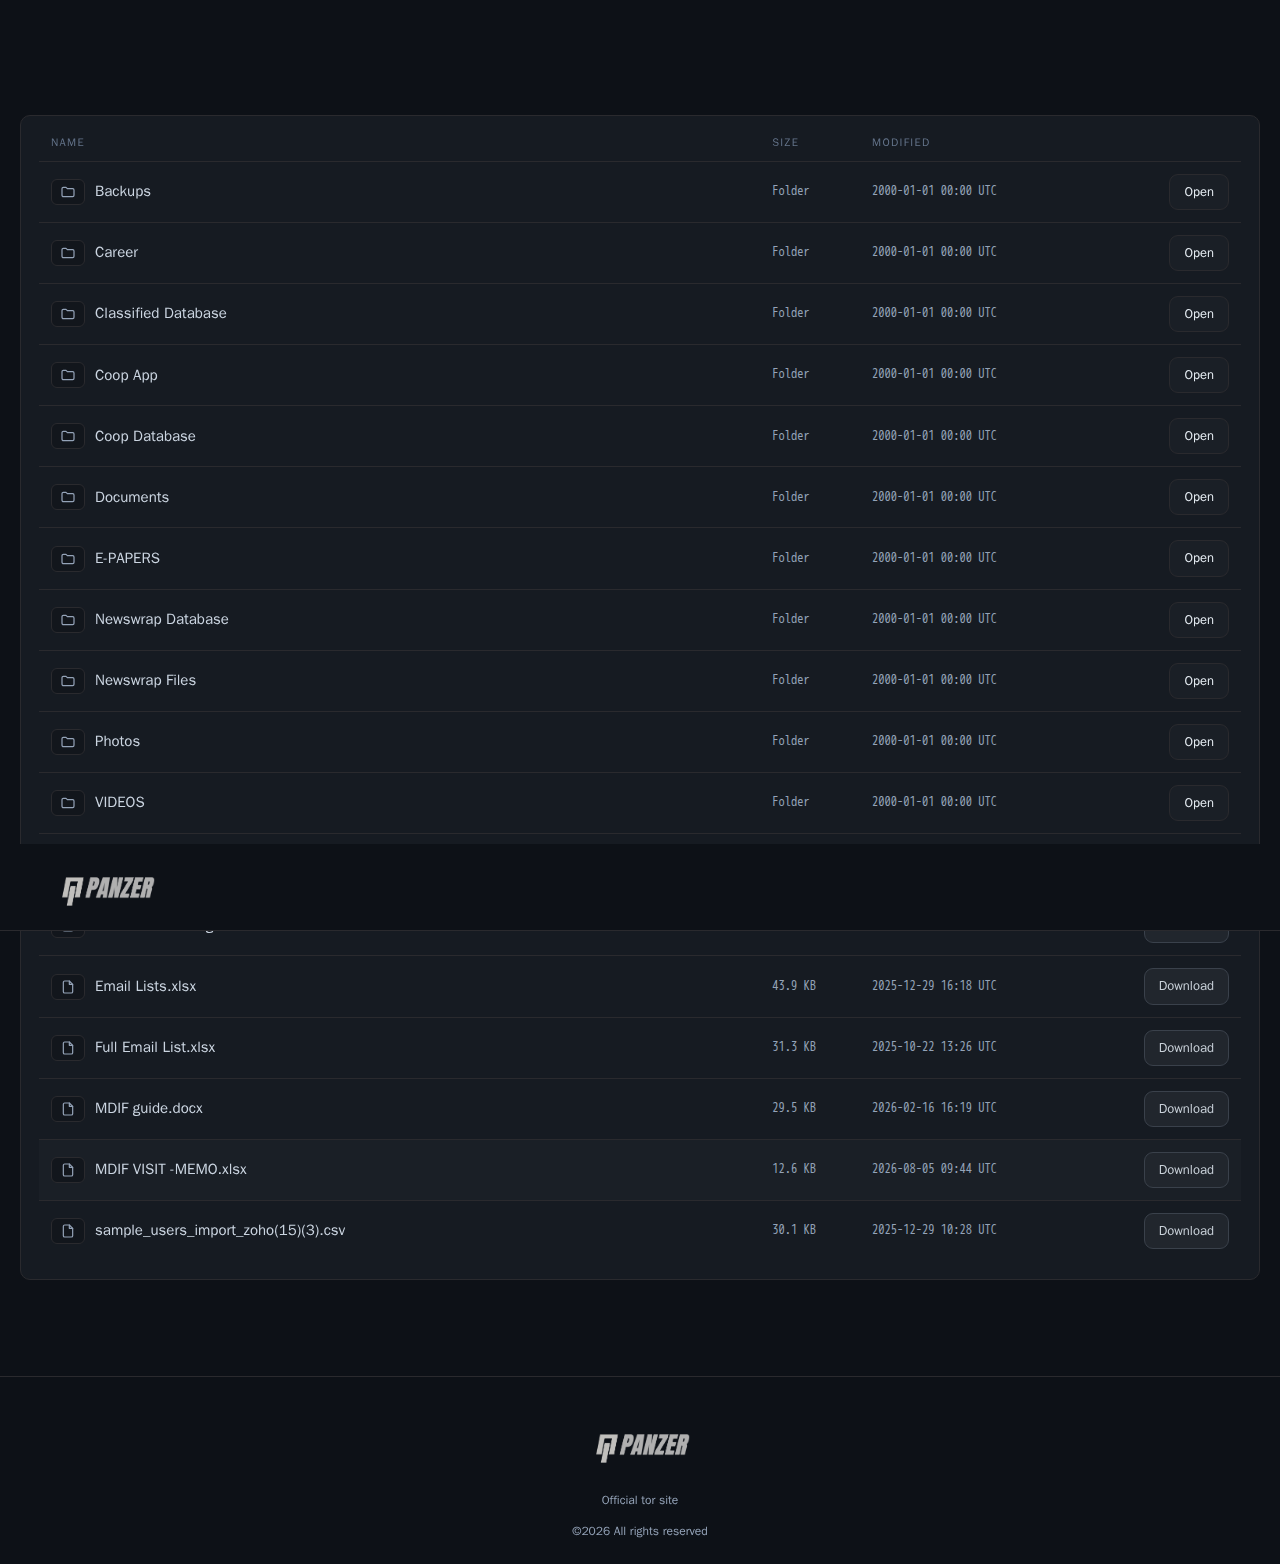Image resolution: width=1280 pixels, height=1564 pixels.
Task: Click the SIZE column header
Action: tap(785, 142)
